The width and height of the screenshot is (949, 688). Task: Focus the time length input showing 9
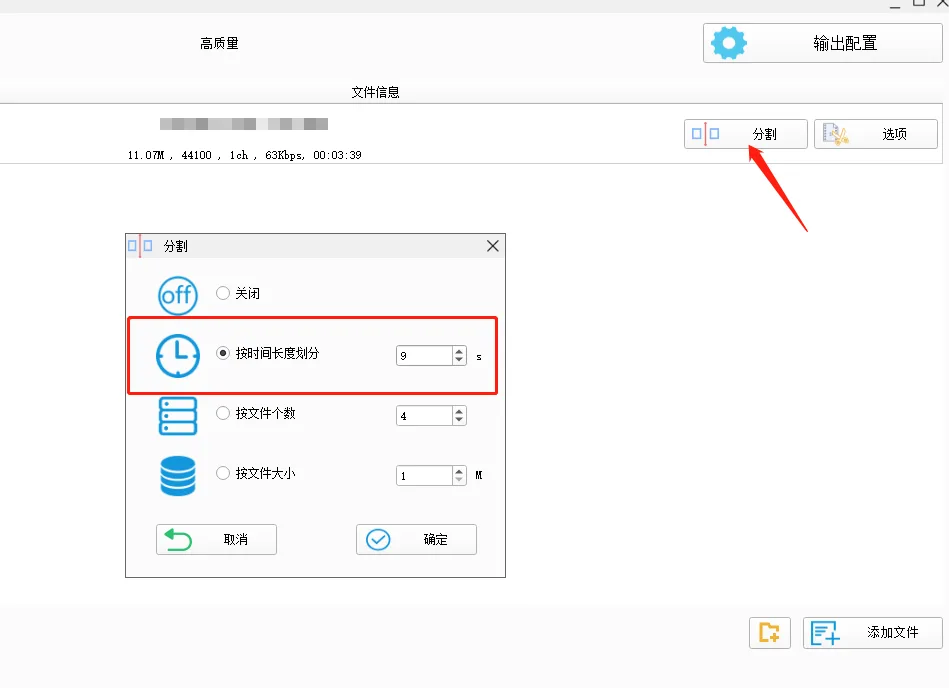pos(425,356)
